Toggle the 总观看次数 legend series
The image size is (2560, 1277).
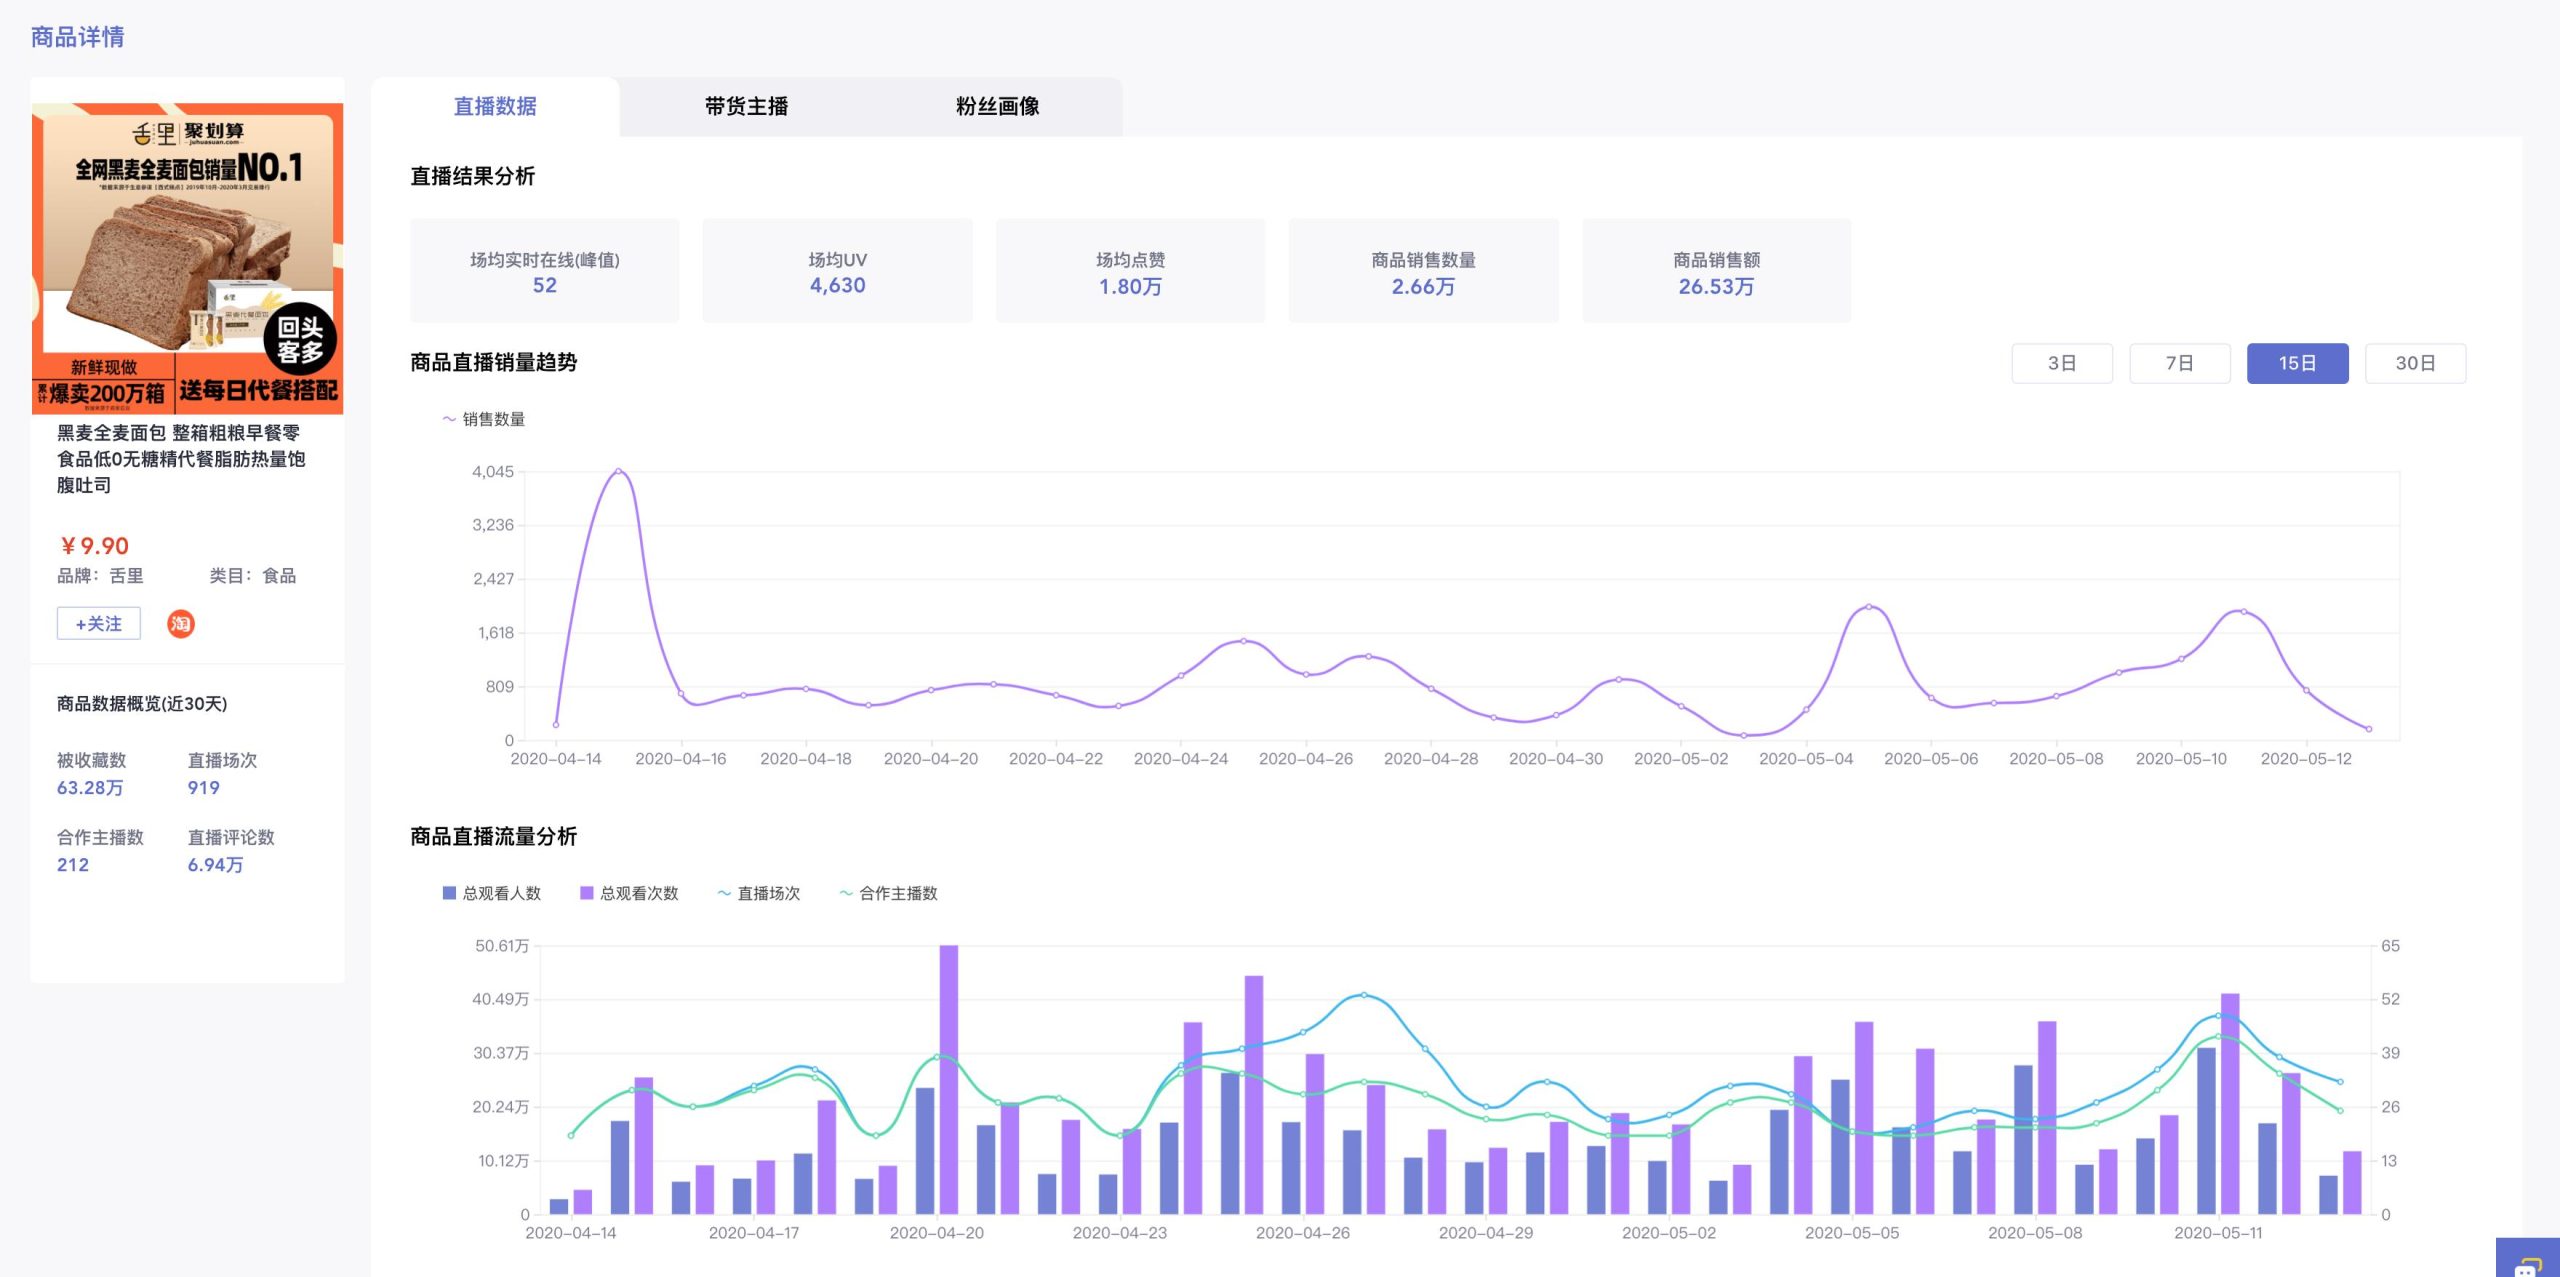click(629, 893)
